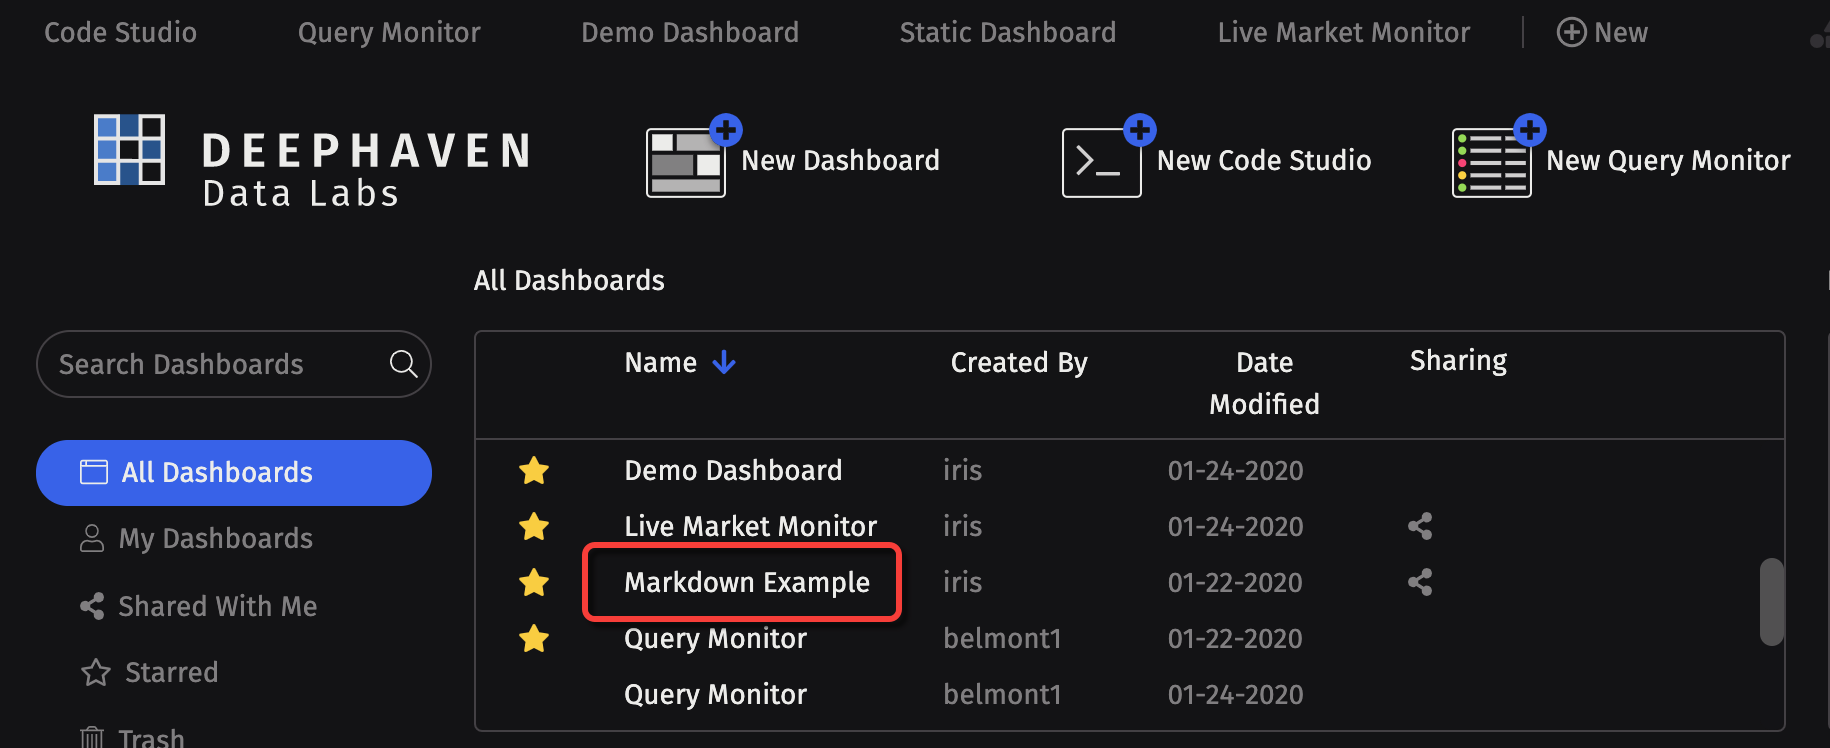
Task: Click the Deephaven logo grid icon
Action: pyautogui.click(x=129, y=150)
